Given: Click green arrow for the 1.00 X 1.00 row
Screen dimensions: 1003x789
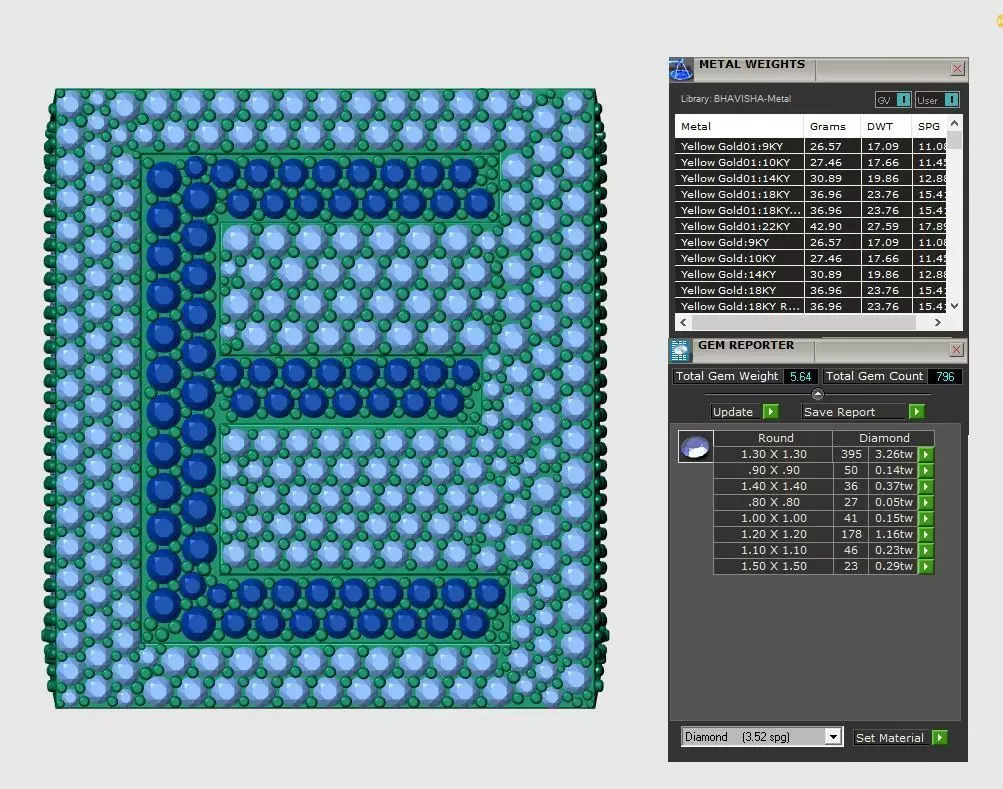Looking at the screenshot, I should (x=926, y=518).
